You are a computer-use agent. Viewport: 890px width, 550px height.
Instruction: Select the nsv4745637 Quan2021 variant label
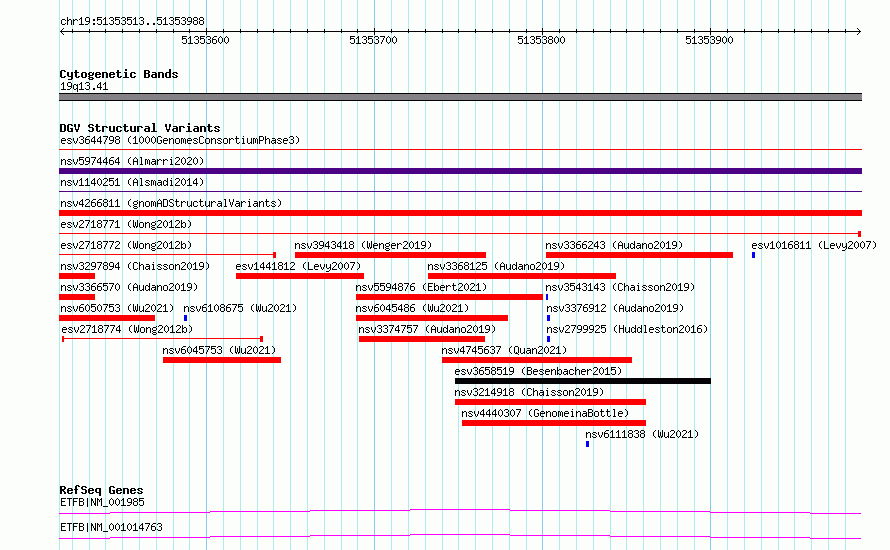pos(504,350)
